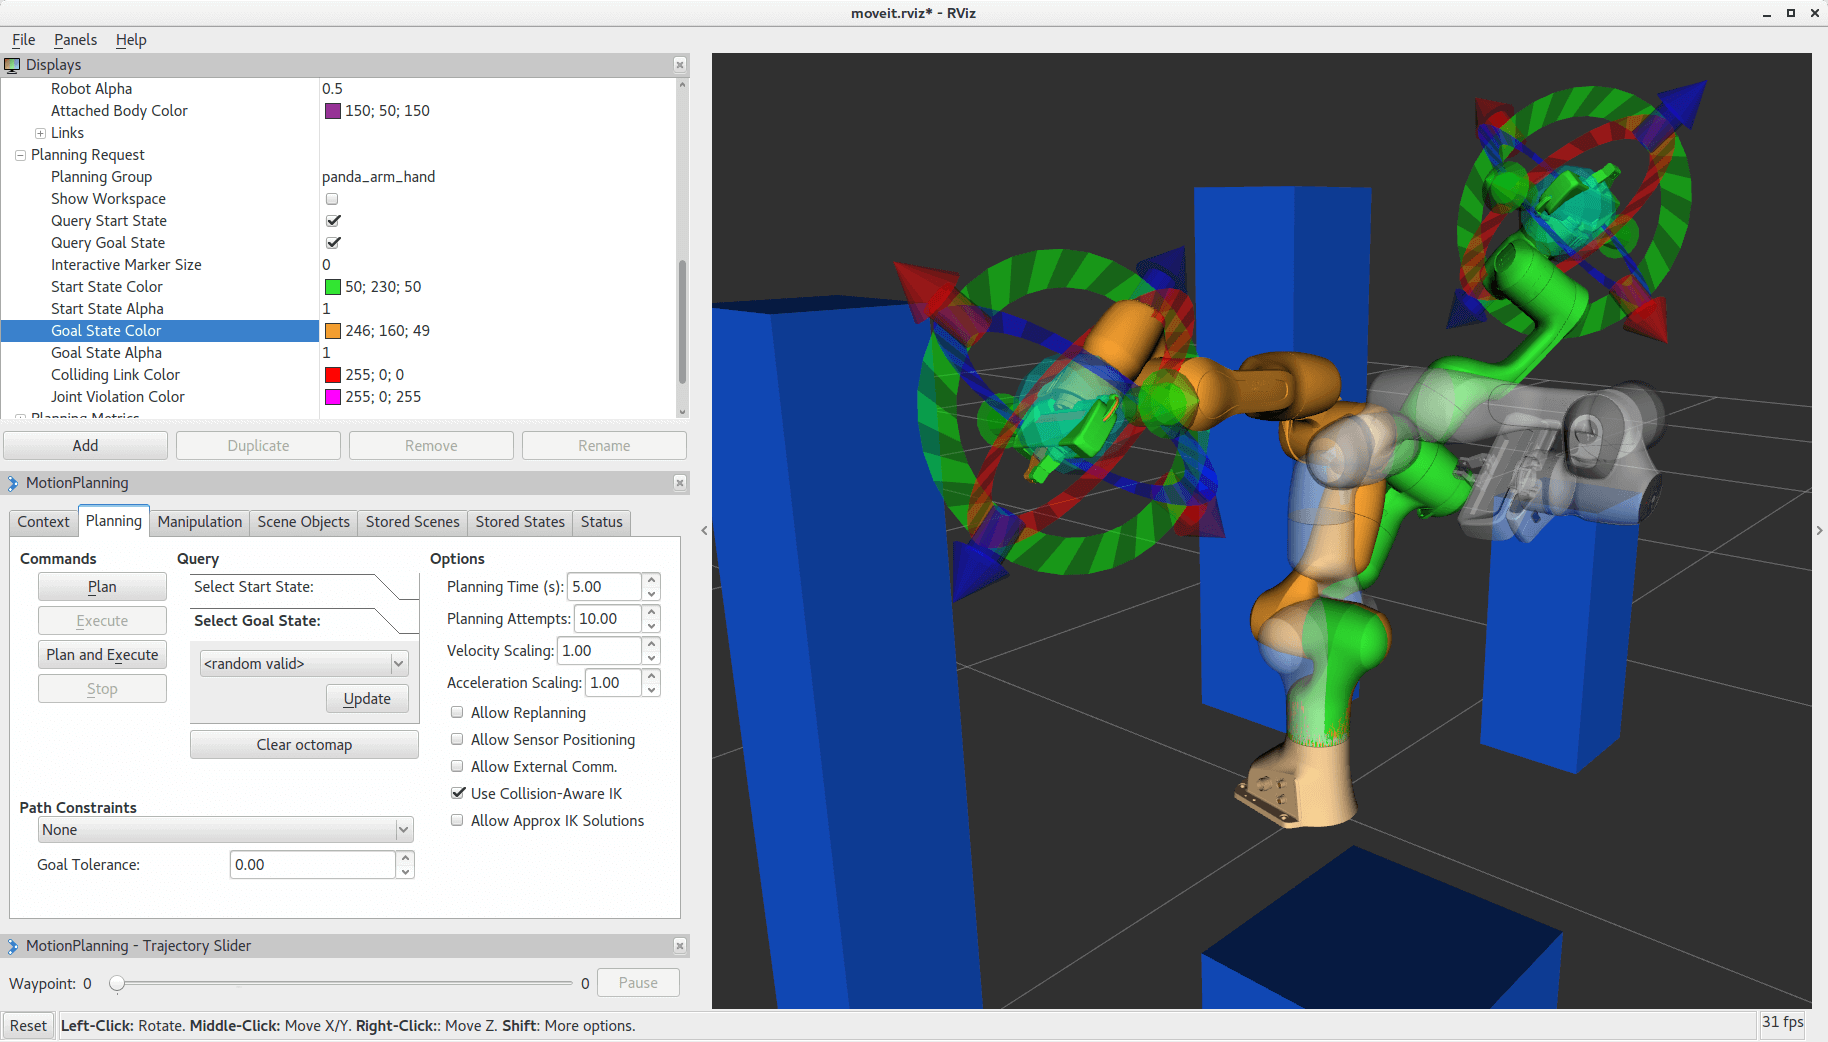Enable Allow Approx IK Solutions
The width and height of the screenshot is (1828, 1042).
[x=457, y=821]
